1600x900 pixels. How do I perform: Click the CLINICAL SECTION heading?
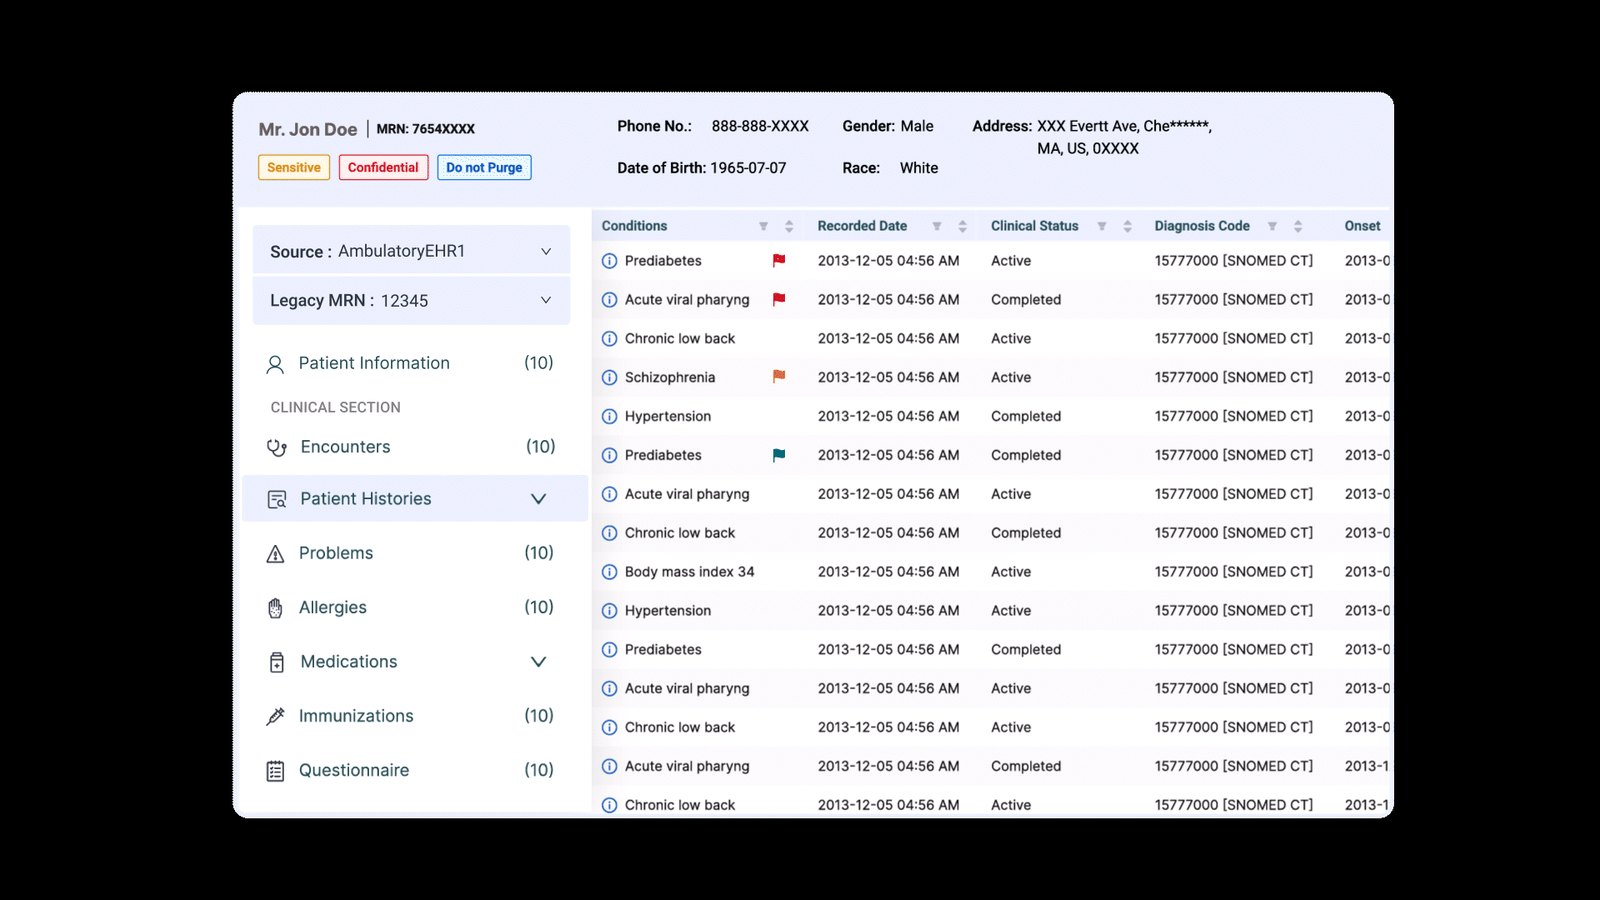click(335, 407)
